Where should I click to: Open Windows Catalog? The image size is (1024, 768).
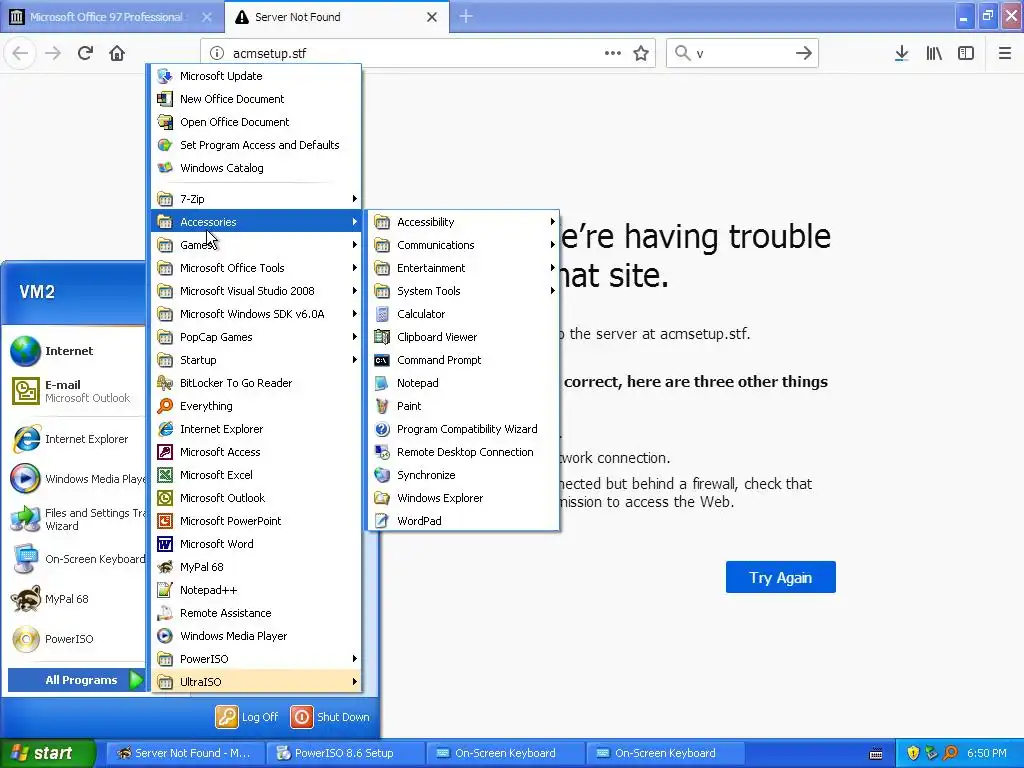pyautogui.click(x=256, y=168)
